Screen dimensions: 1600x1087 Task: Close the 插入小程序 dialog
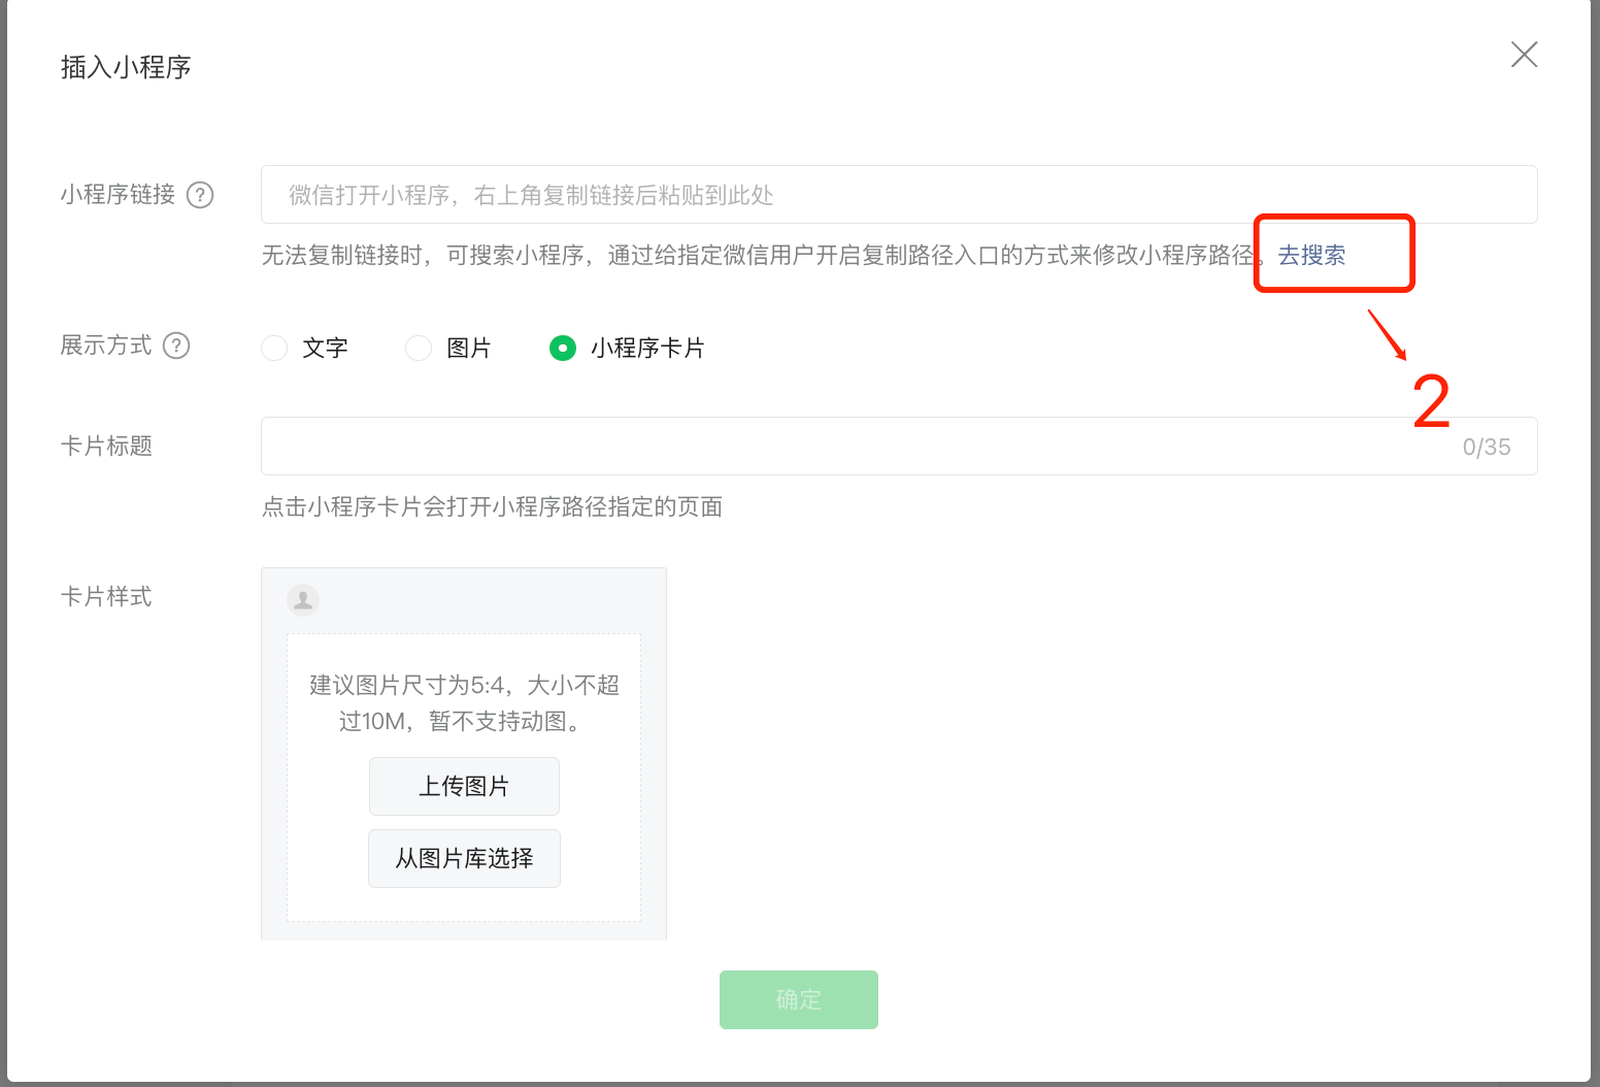pos(1524,54)
